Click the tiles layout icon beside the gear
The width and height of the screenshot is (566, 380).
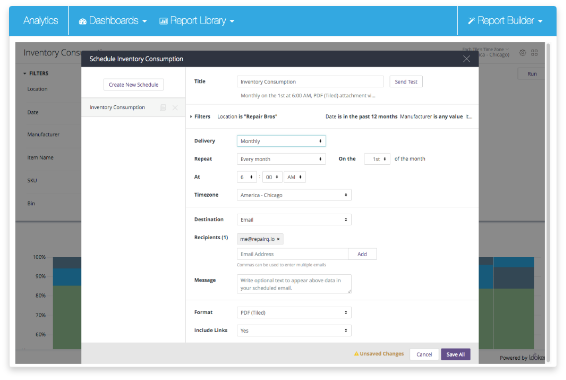click(535, 53)
